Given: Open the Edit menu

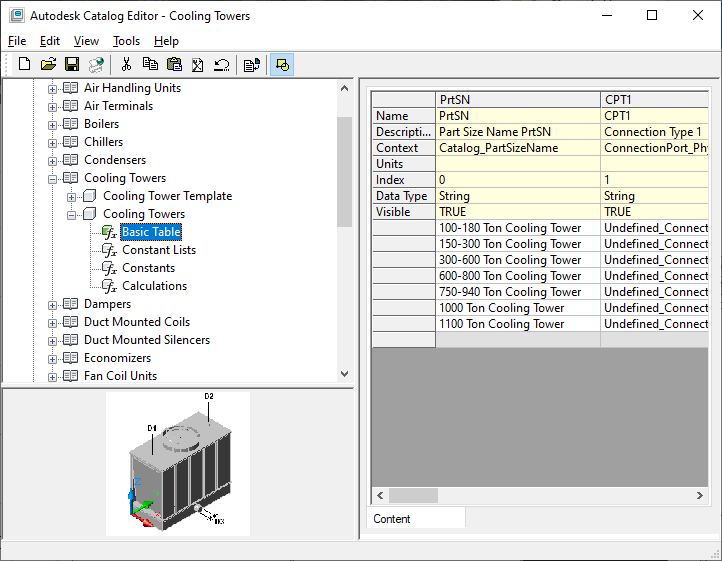Looking at the screenshot, I should coord(50,41).
